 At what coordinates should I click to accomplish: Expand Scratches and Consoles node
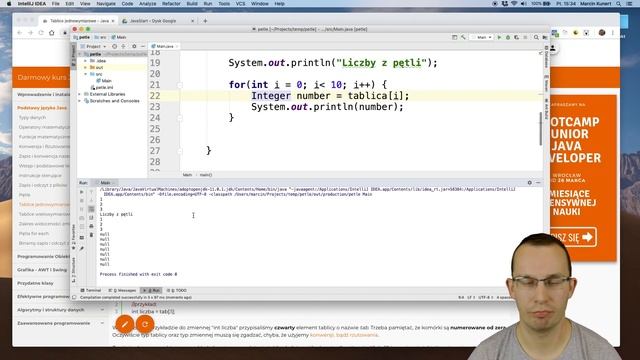point(80,101)
